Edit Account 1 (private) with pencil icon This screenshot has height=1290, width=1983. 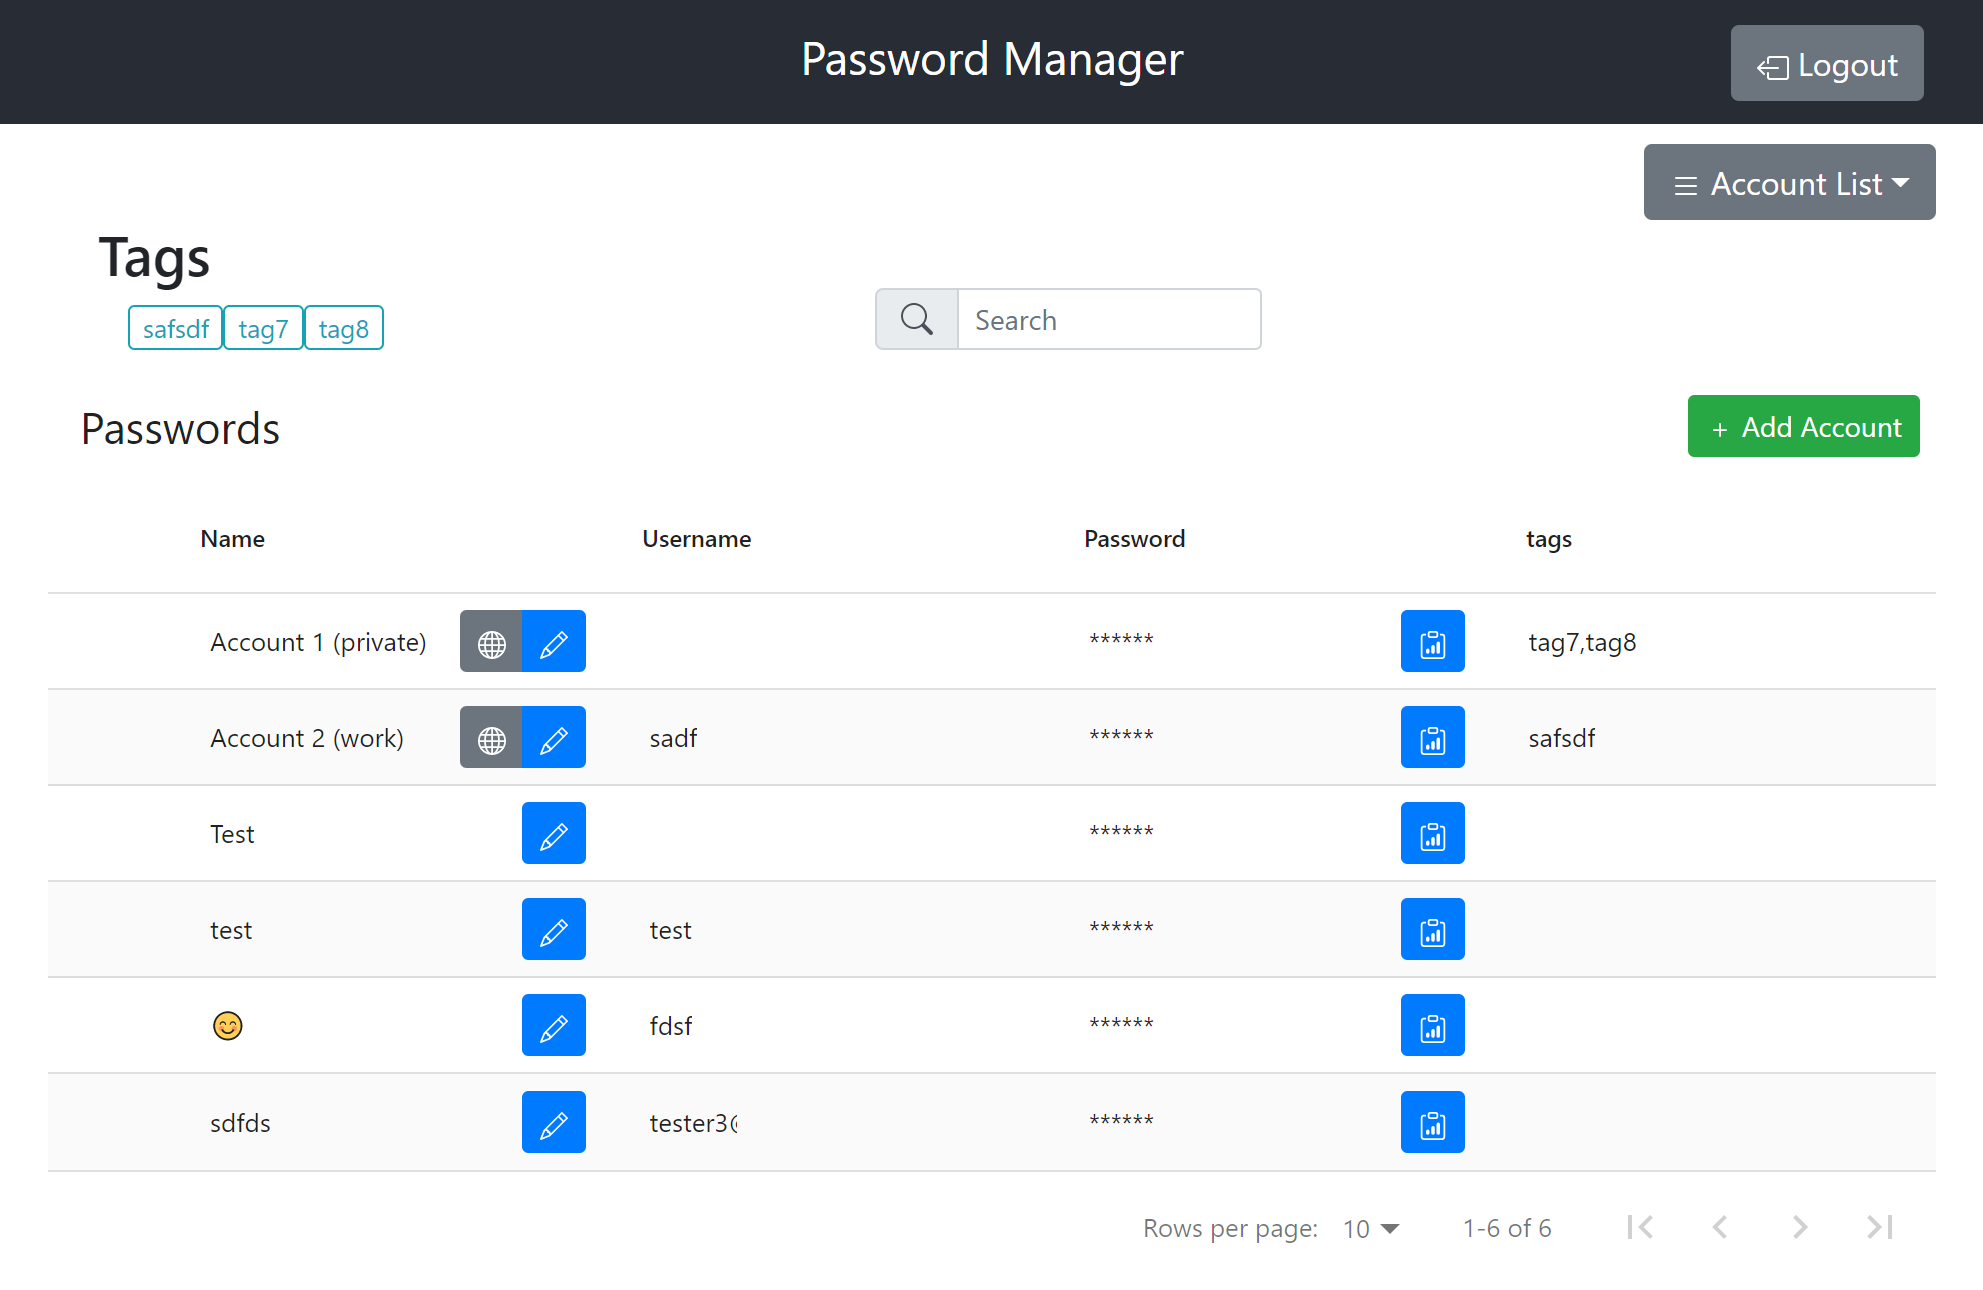coord(554,641)
